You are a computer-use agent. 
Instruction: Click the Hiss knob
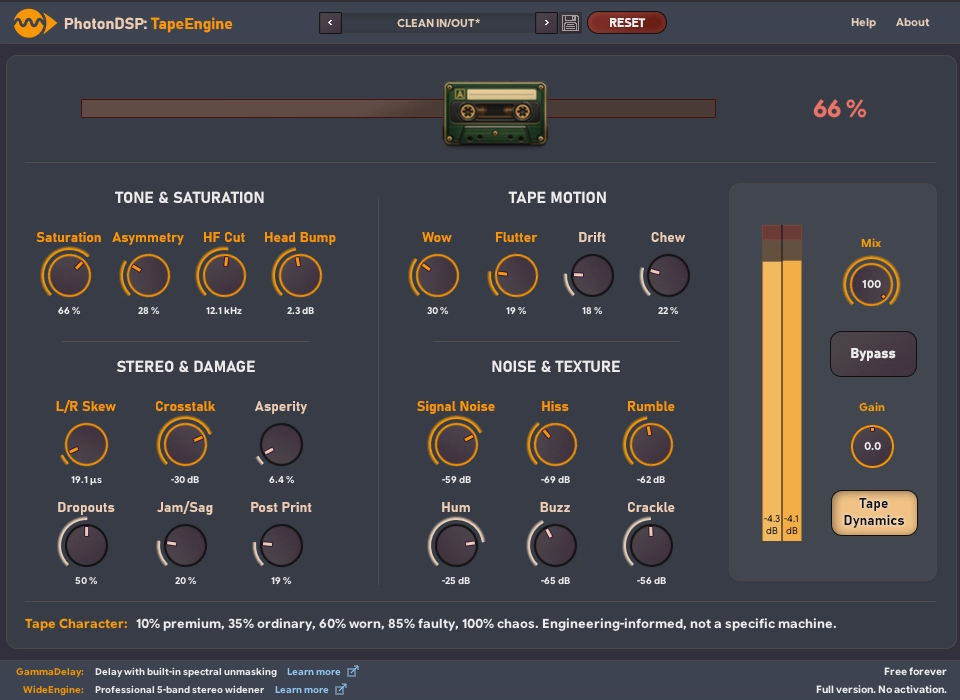(555, 445)
